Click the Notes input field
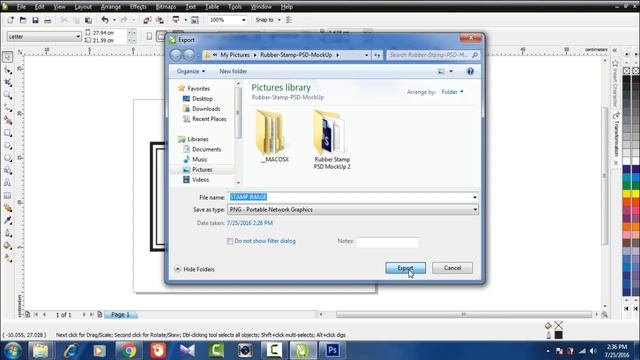The image size is (640, 360). (x=387, y=242)
